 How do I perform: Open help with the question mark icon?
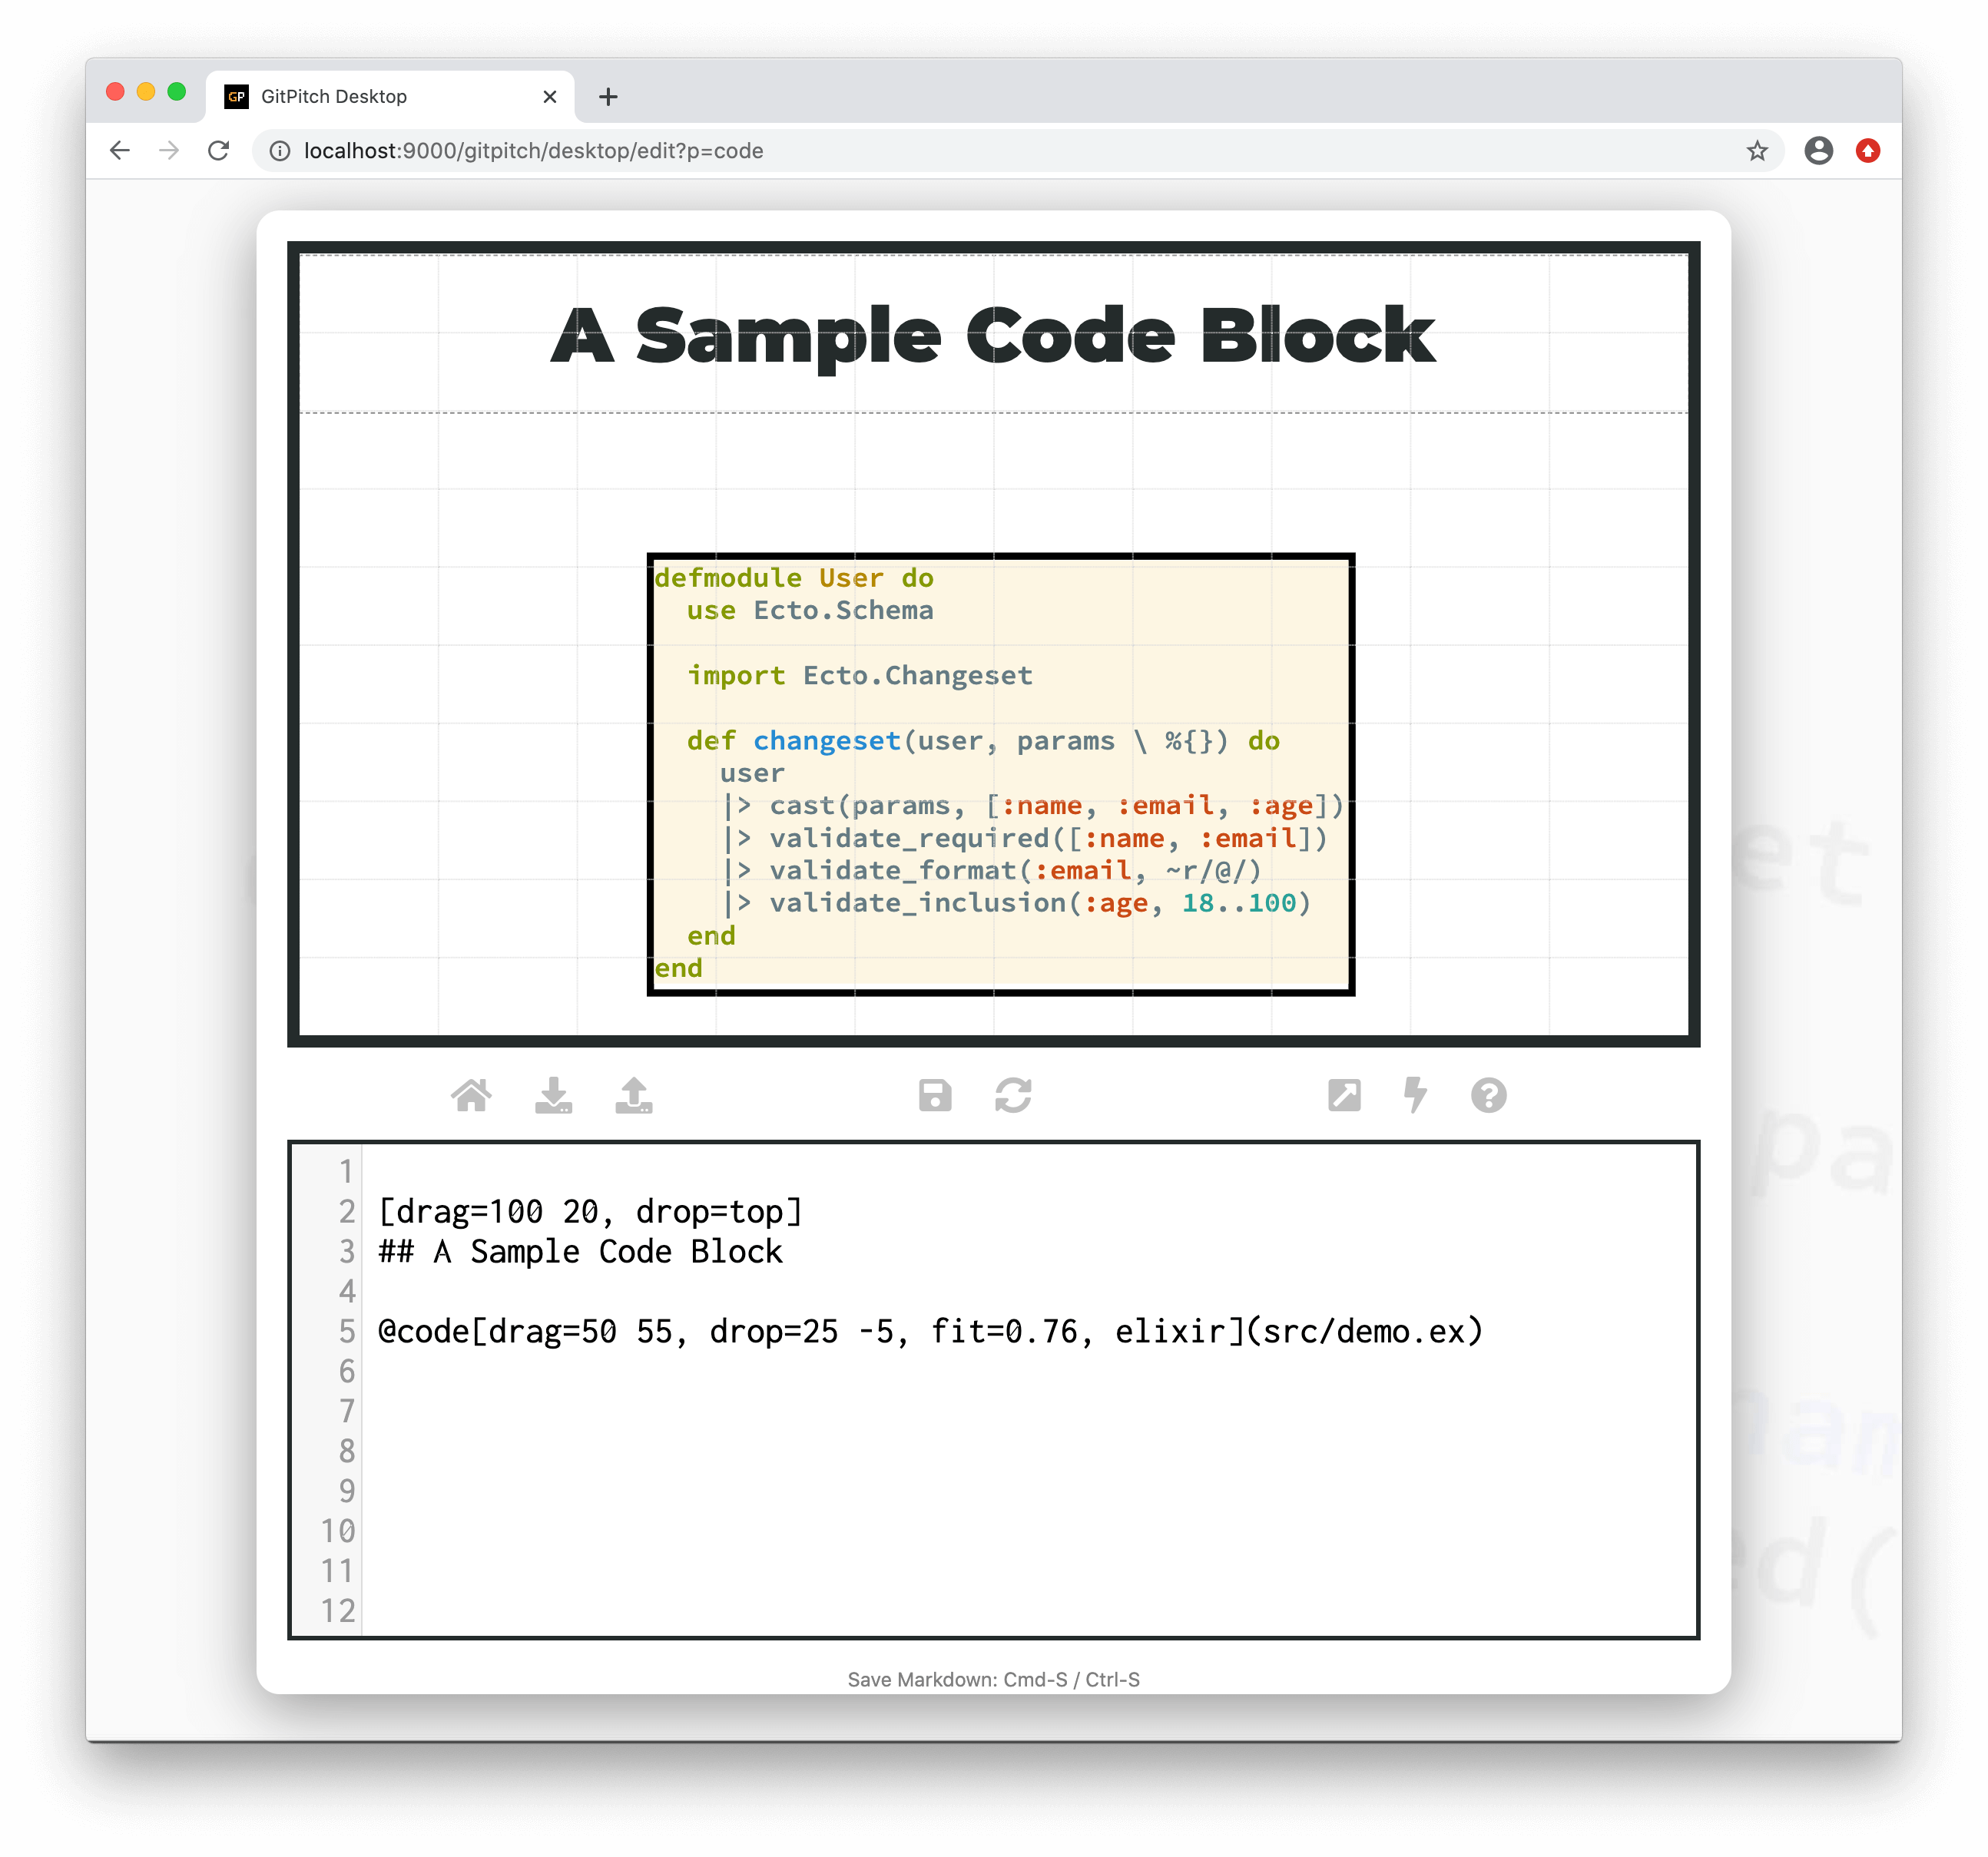[1488, 1095]
